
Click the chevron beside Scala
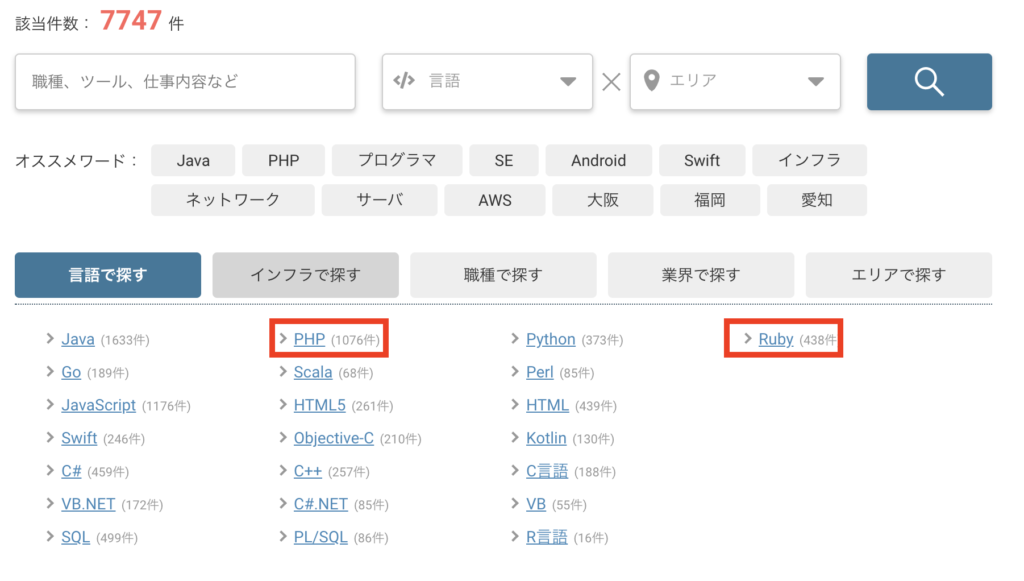click(283, 371)
